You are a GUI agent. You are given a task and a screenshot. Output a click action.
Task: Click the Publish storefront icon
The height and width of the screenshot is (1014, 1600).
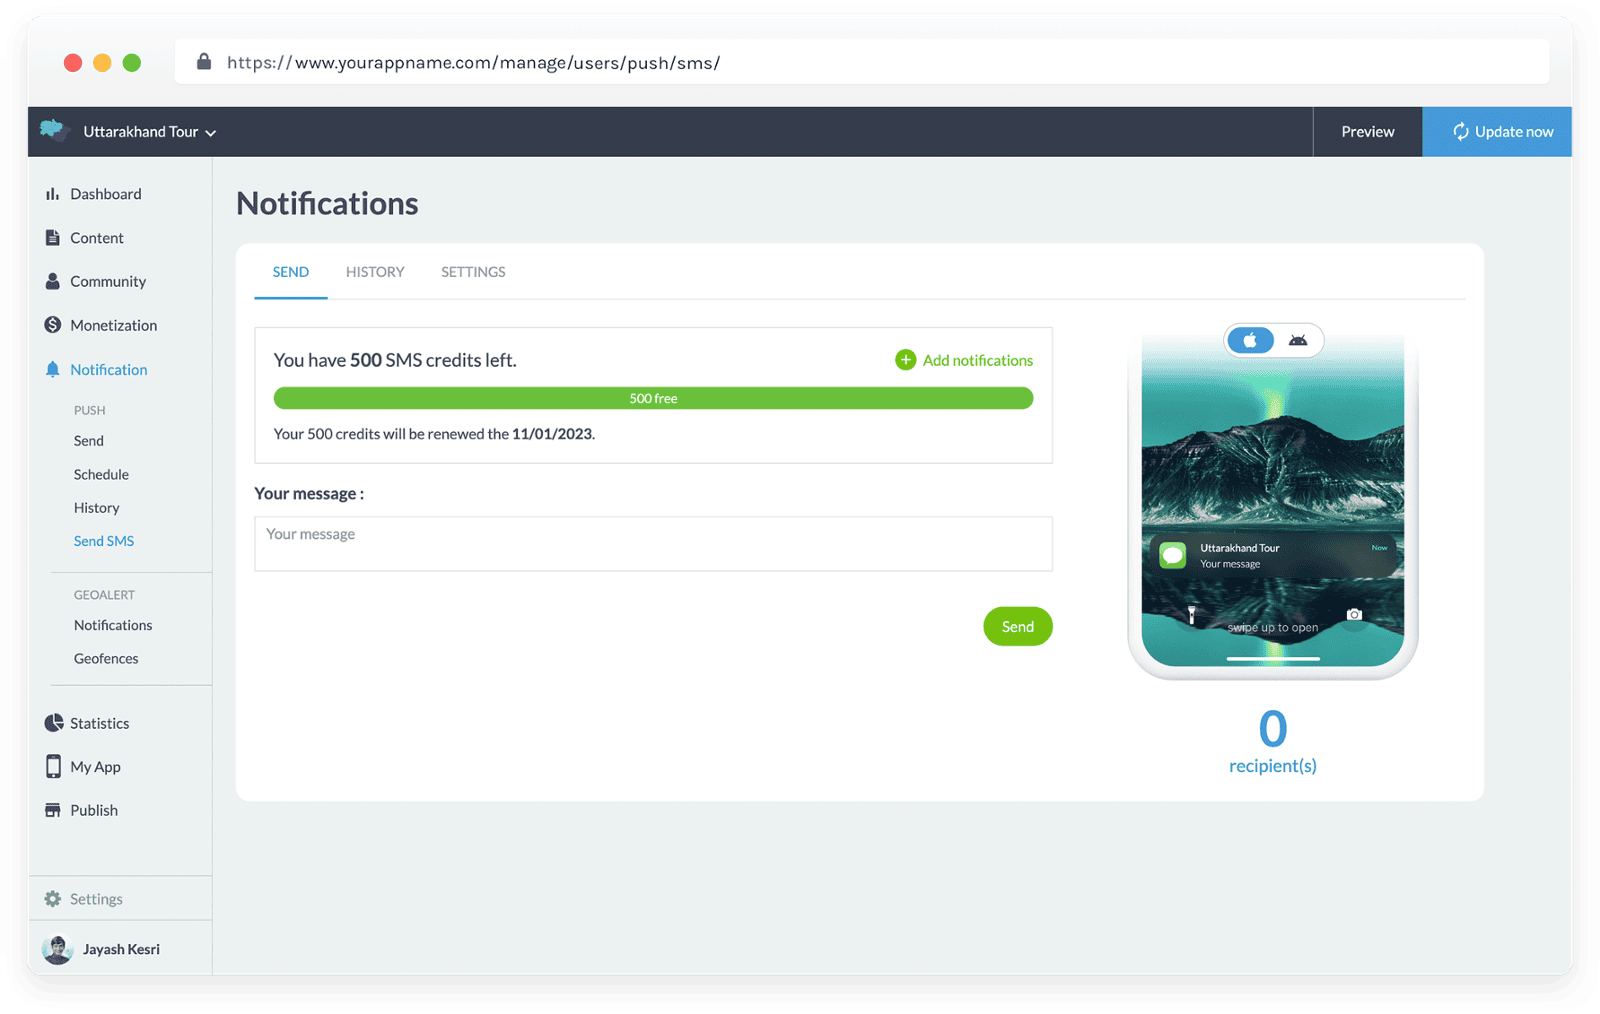(x=52, y=810)
